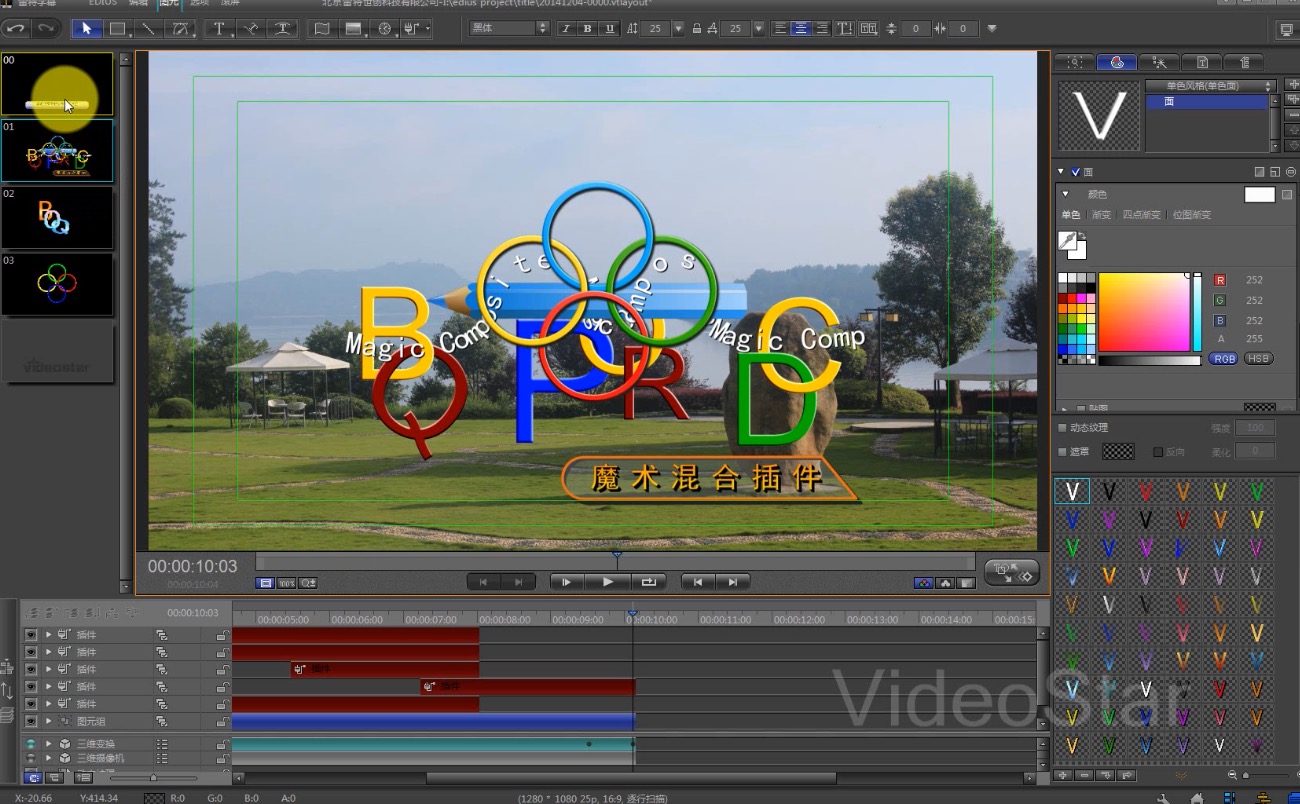Open the 单色风格(单色面) style dropdown
The width and height of the screenshot is (1300, 804).
[1210, 86]
